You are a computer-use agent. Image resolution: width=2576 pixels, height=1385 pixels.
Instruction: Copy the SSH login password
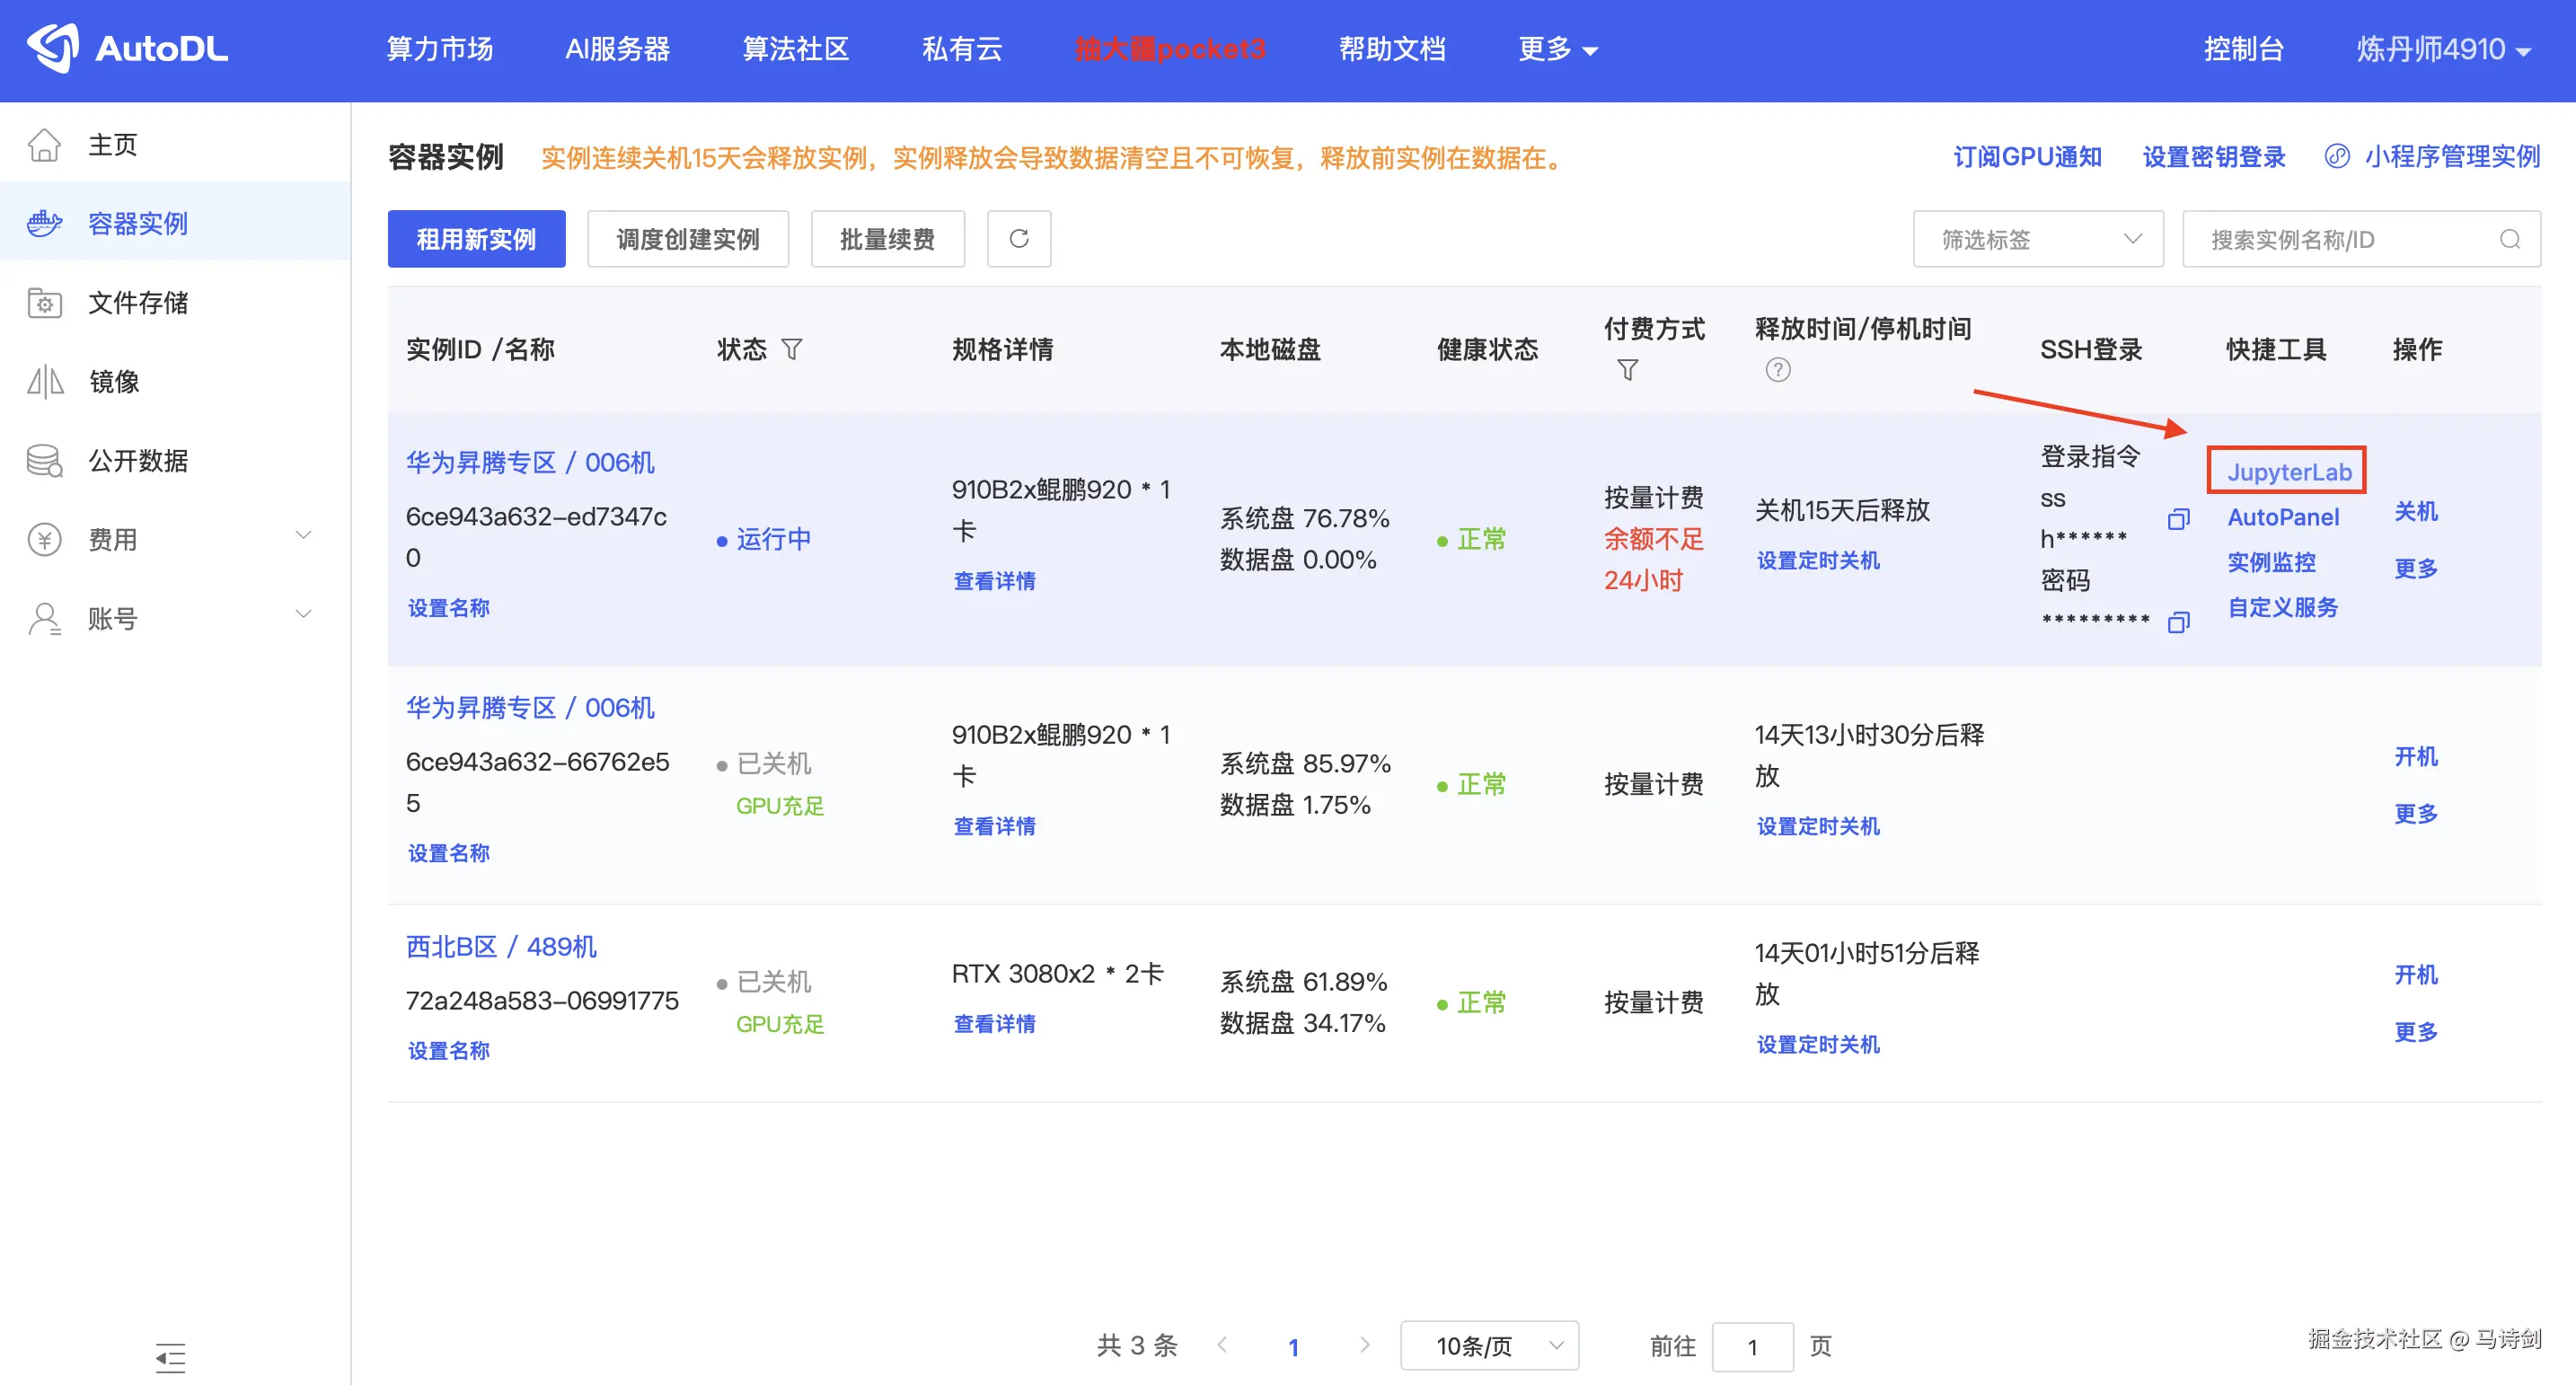coord(2178,623)
